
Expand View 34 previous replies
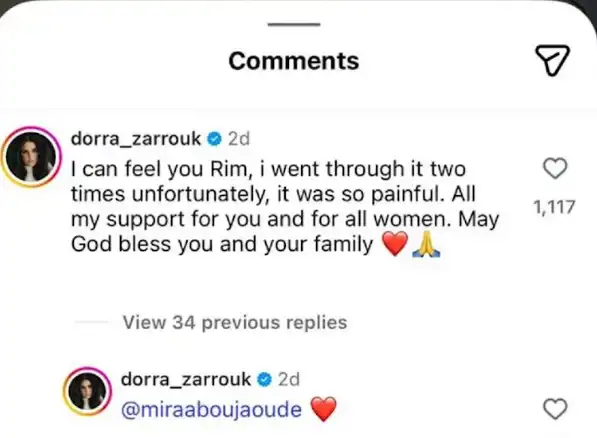click(x=235, y=322)
